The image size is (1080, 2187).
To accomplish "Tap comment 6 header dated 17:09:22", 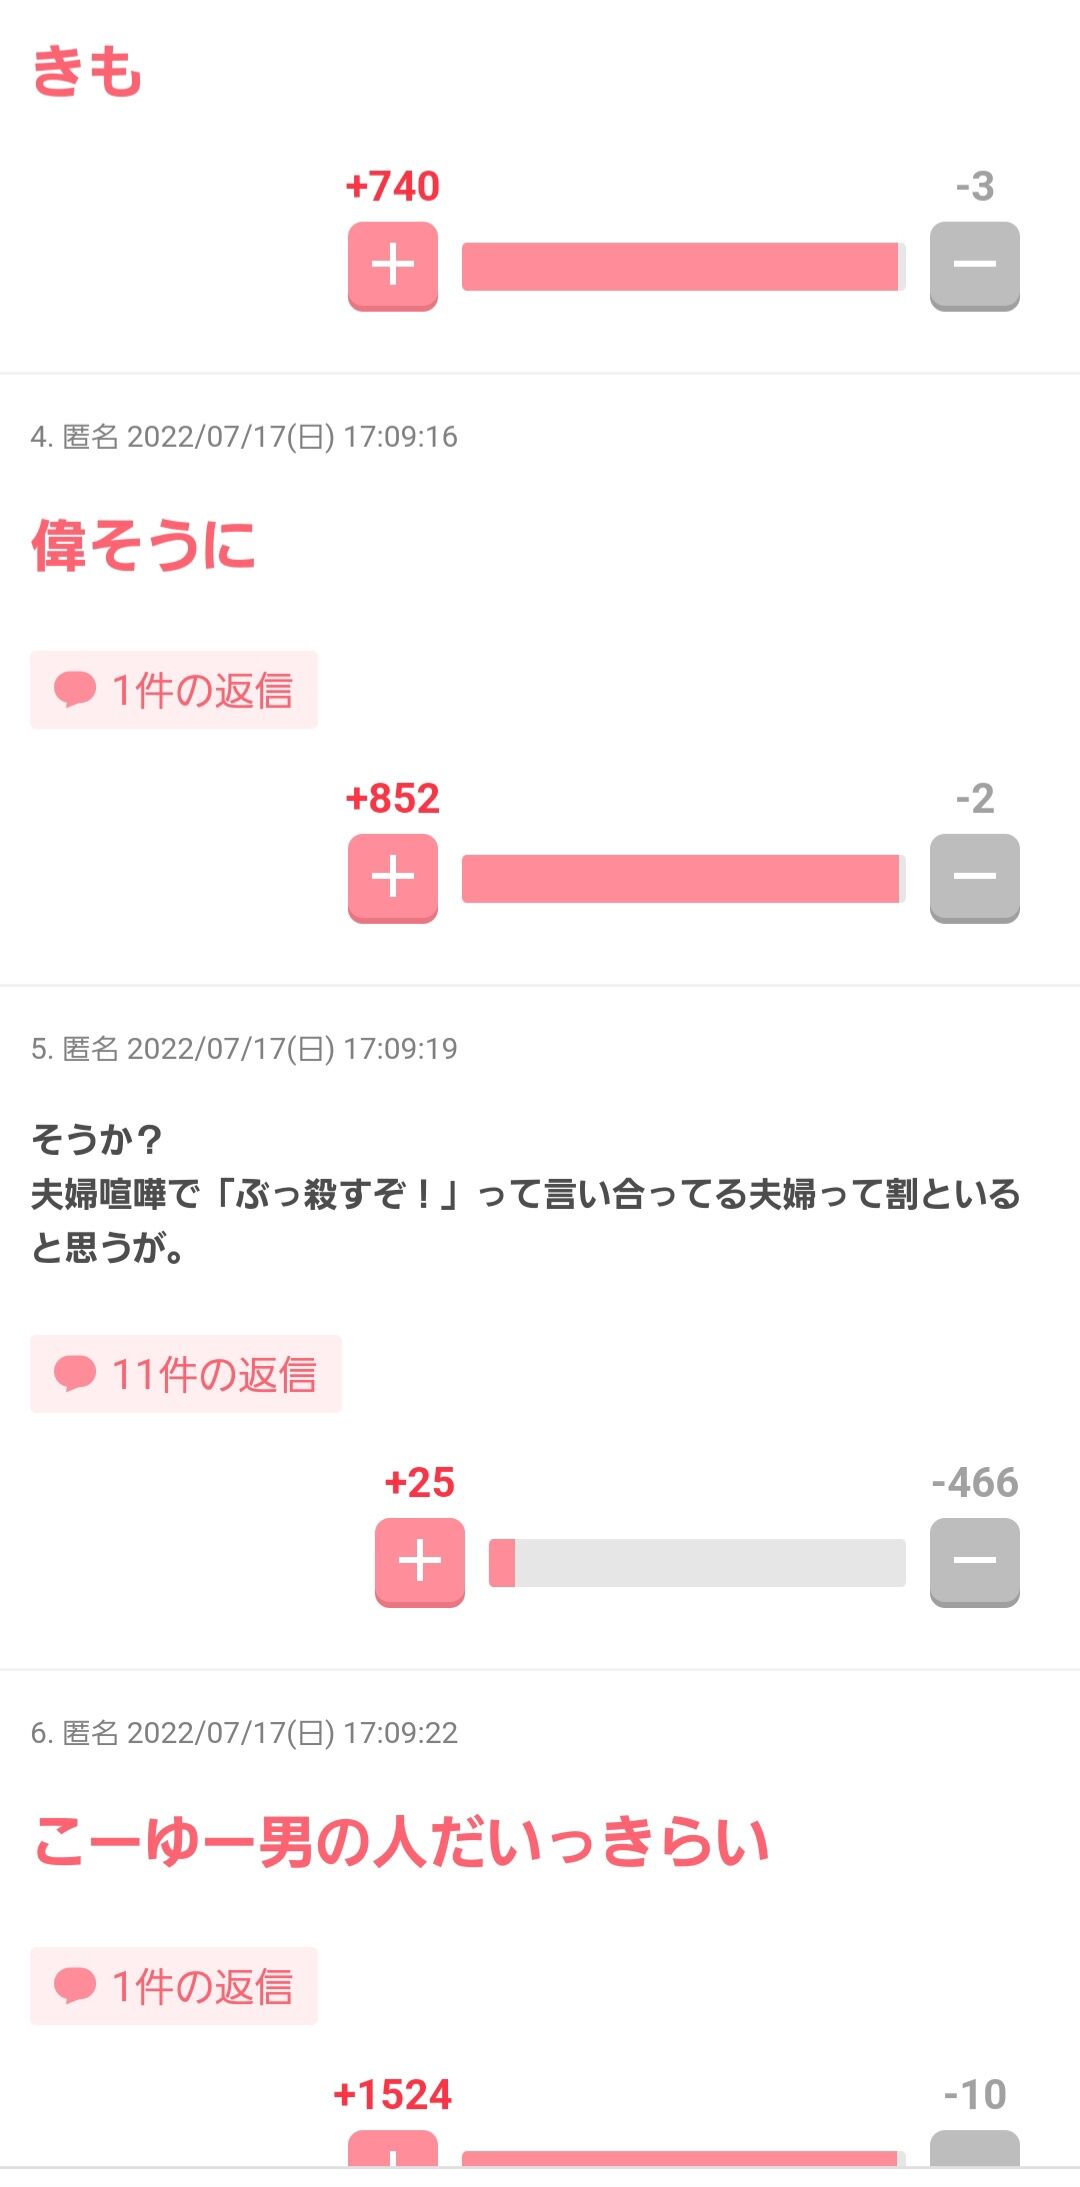I will tap(244, 1733).
